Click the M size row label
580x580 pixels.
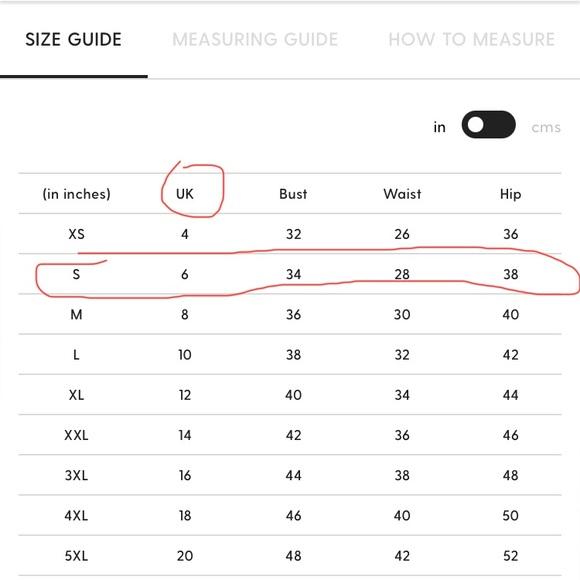(76, 315)
